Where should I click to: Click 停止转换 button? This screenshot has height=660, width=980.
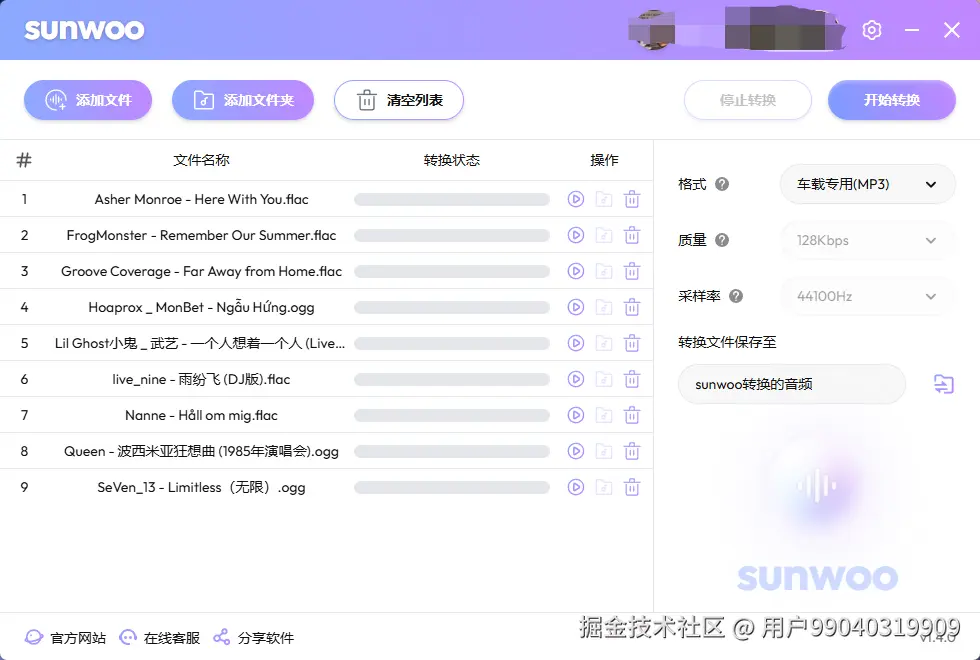pos(748,100)
